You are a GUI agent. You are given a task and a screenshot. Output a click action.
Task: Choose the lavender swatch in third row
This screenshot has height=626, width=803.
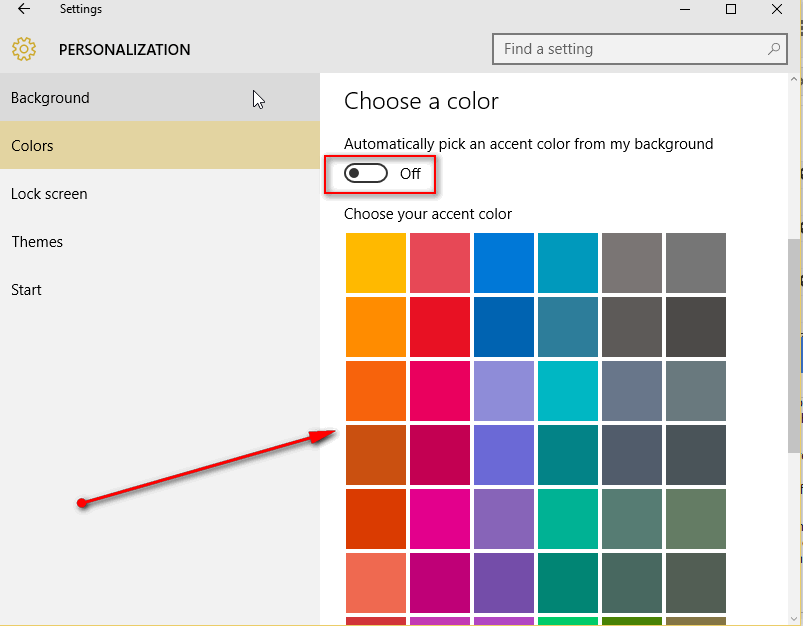504,391
